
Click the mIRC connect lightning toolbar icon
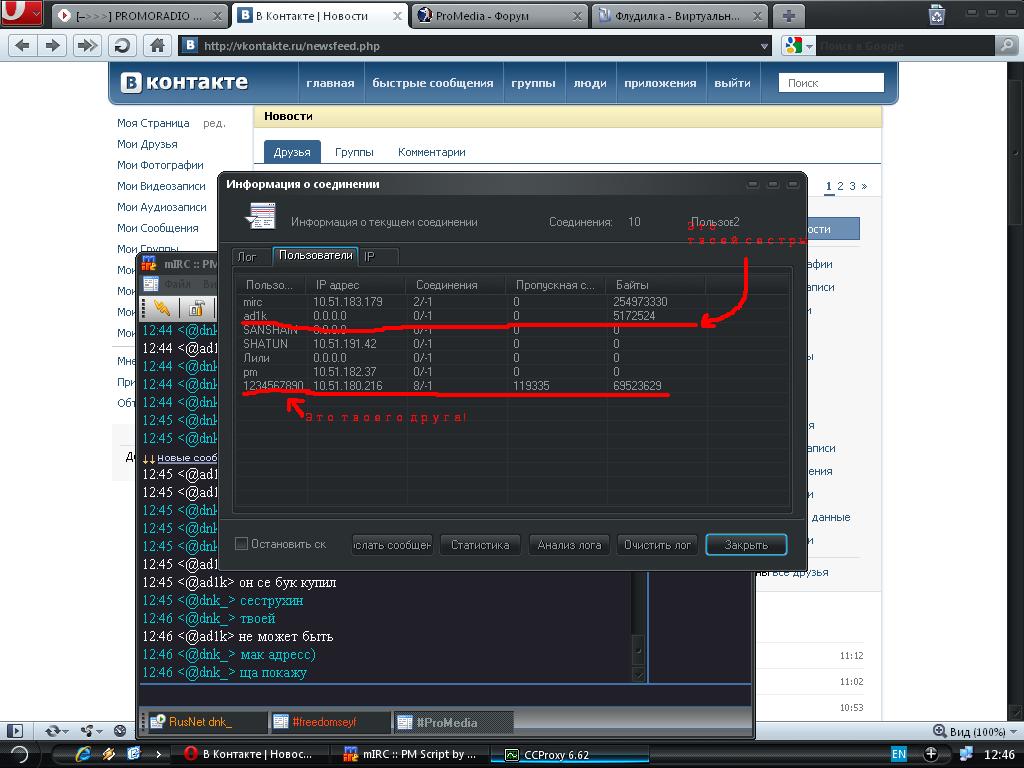pos(161,307)
